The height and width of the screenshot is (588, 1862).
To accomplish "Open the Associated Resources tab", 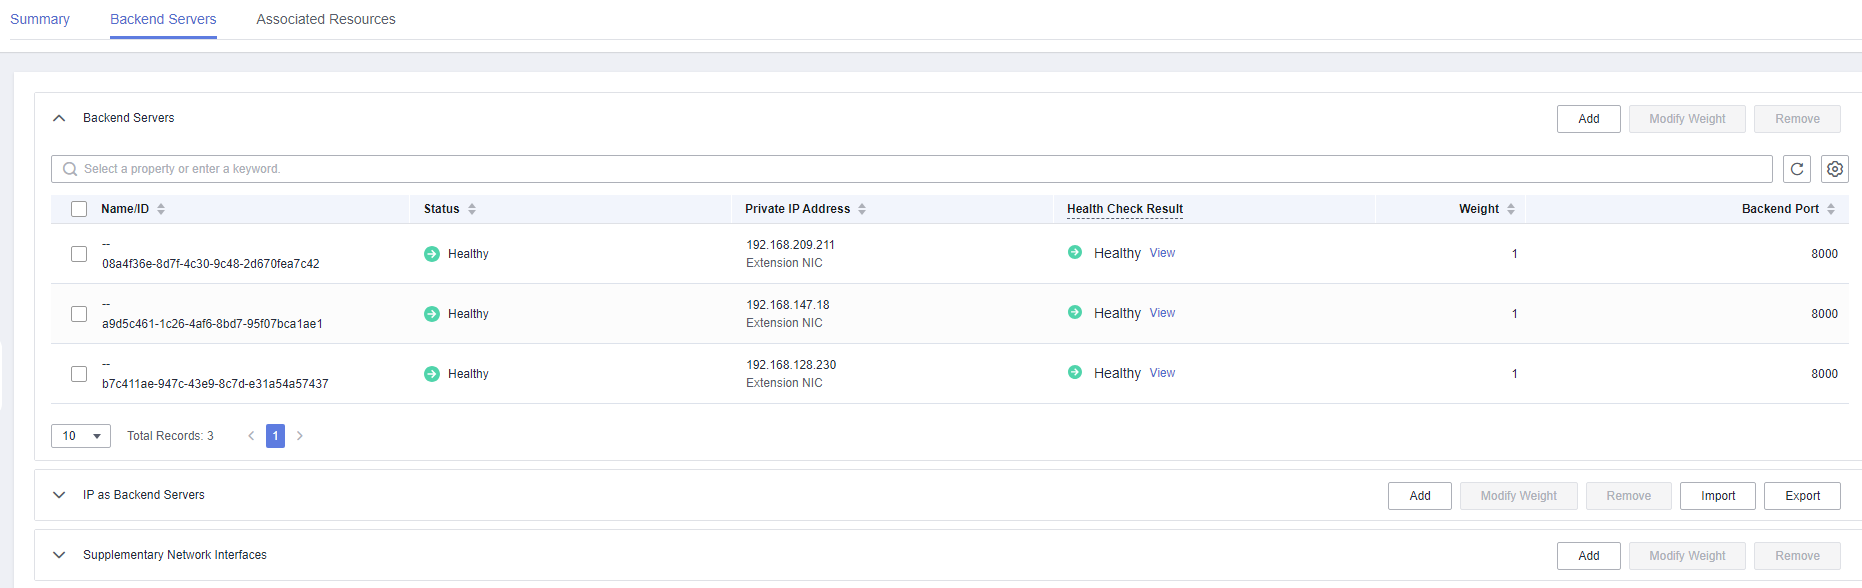I will [325, 19].
